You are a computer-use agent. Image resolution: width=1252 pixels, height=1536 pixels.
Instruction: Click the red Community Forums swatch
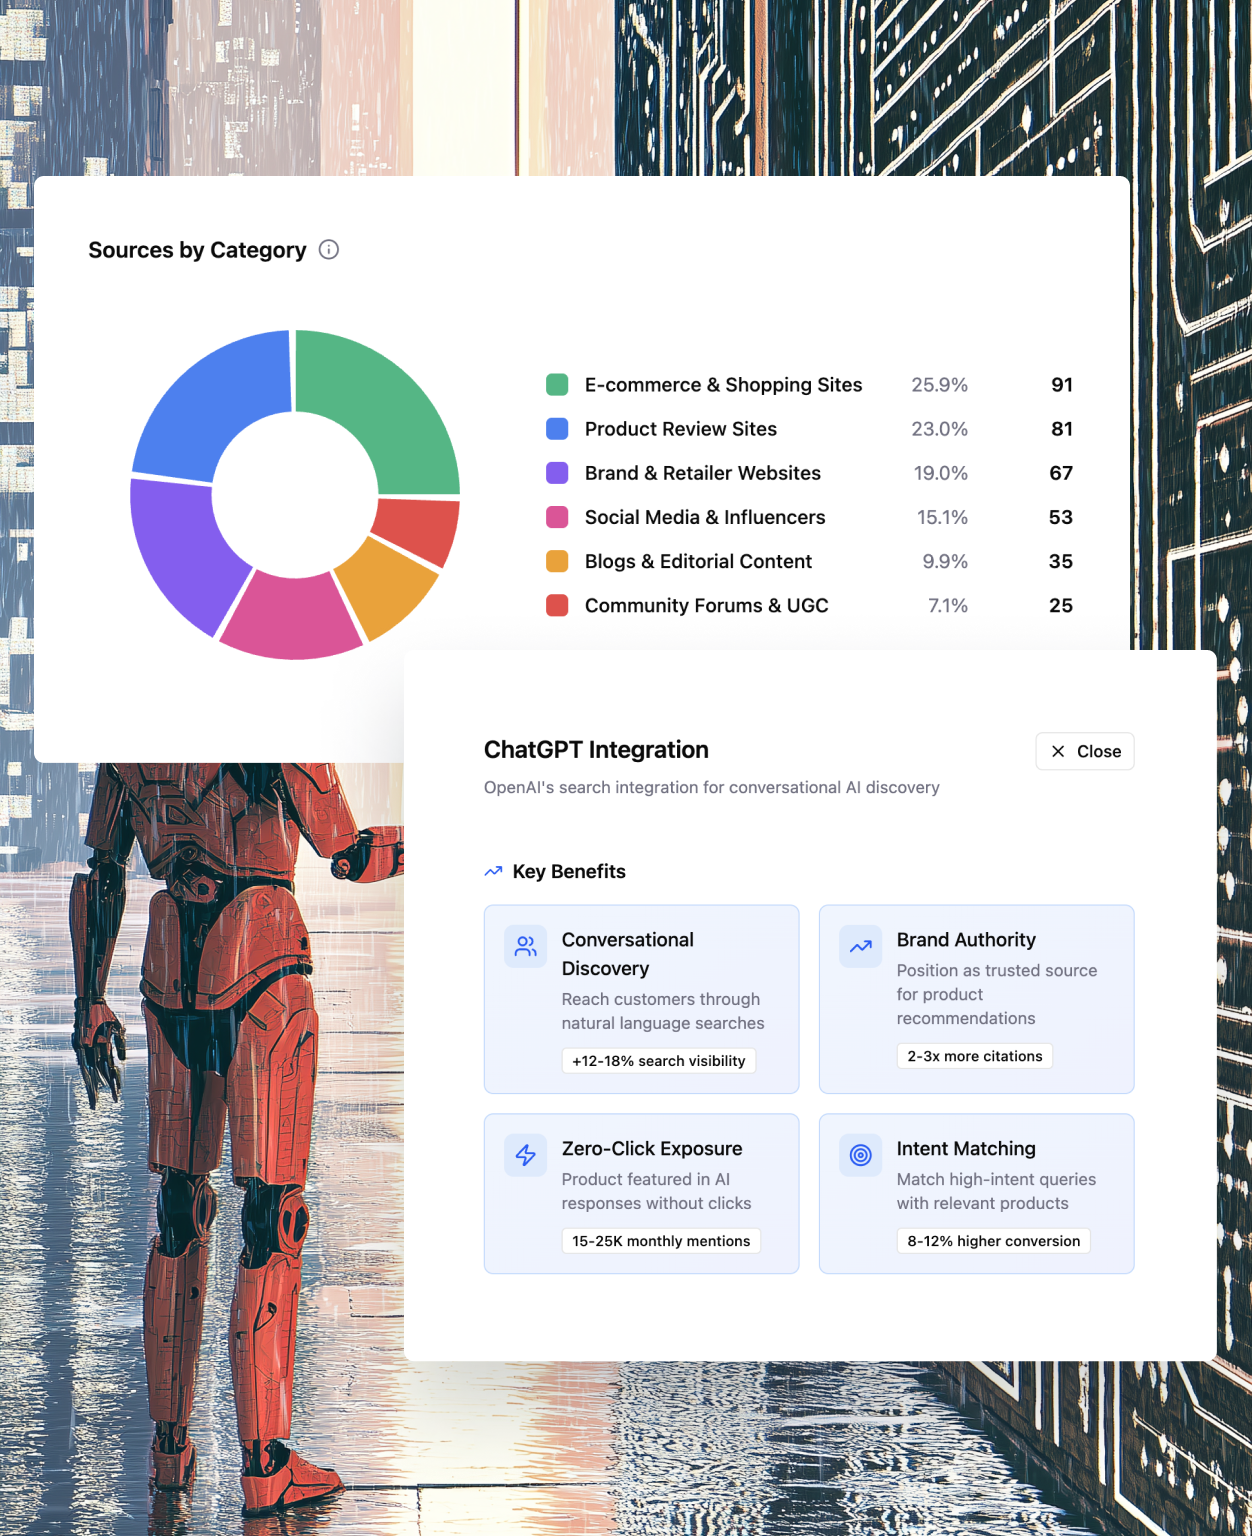[x=557, y=605]
